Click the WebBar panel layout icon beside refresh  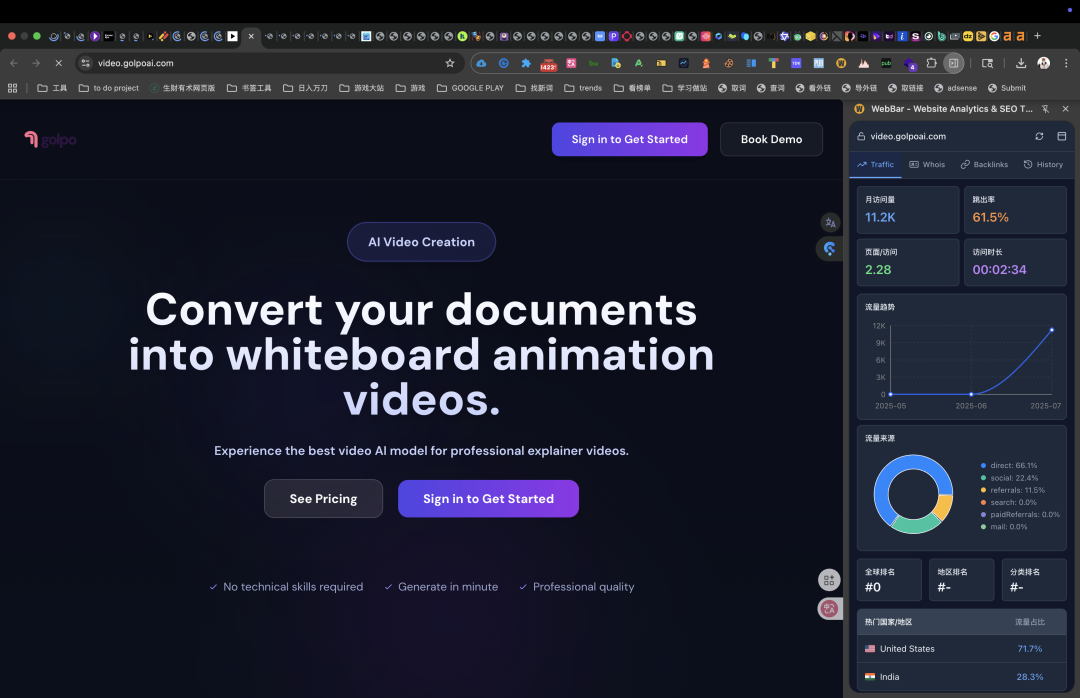coord(1061,136)
